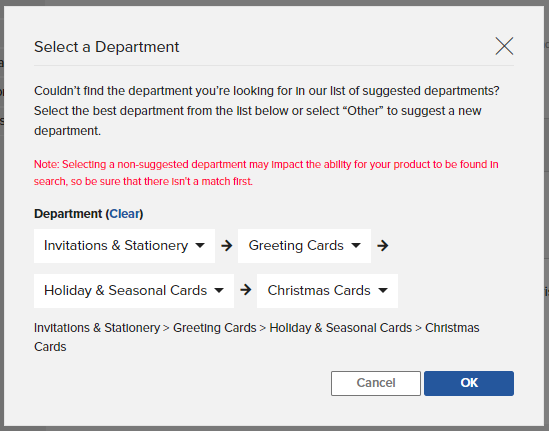Click the Clear link beside Department
549x431 pixels.
pos(124,214)
